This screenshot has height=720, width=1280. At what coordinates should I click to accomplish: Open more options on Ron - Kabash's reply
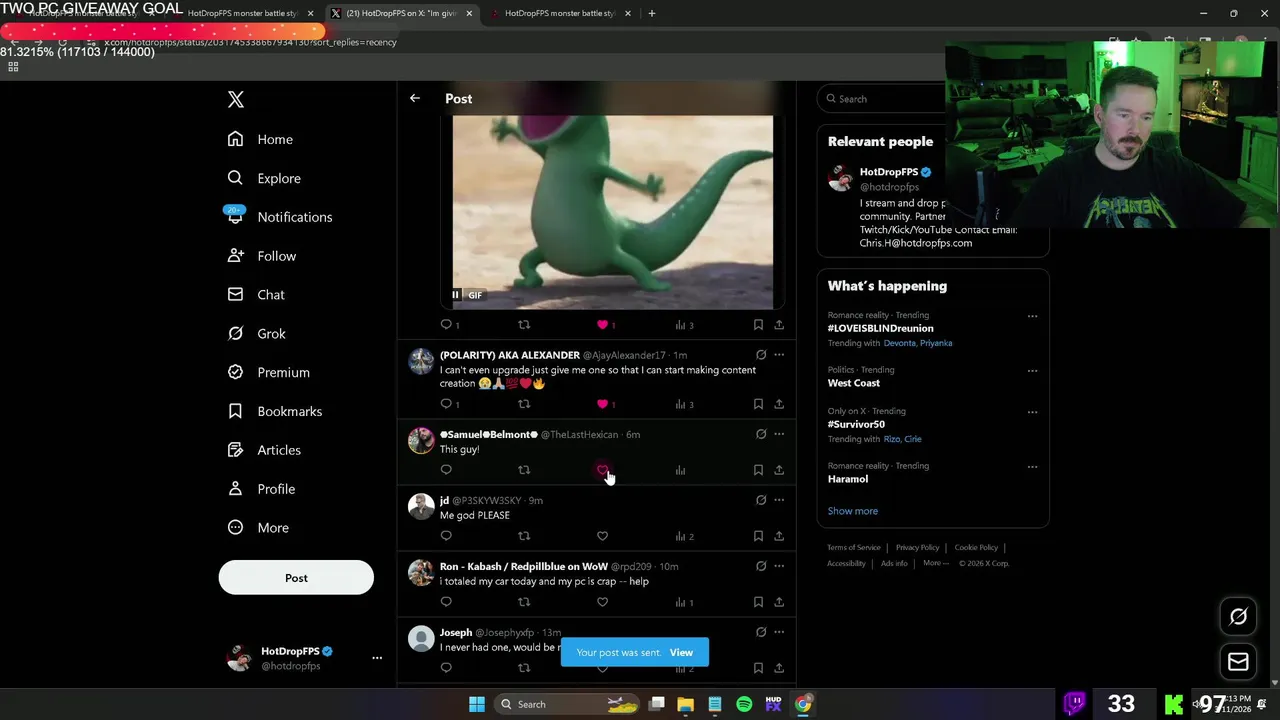coord(779,566)
